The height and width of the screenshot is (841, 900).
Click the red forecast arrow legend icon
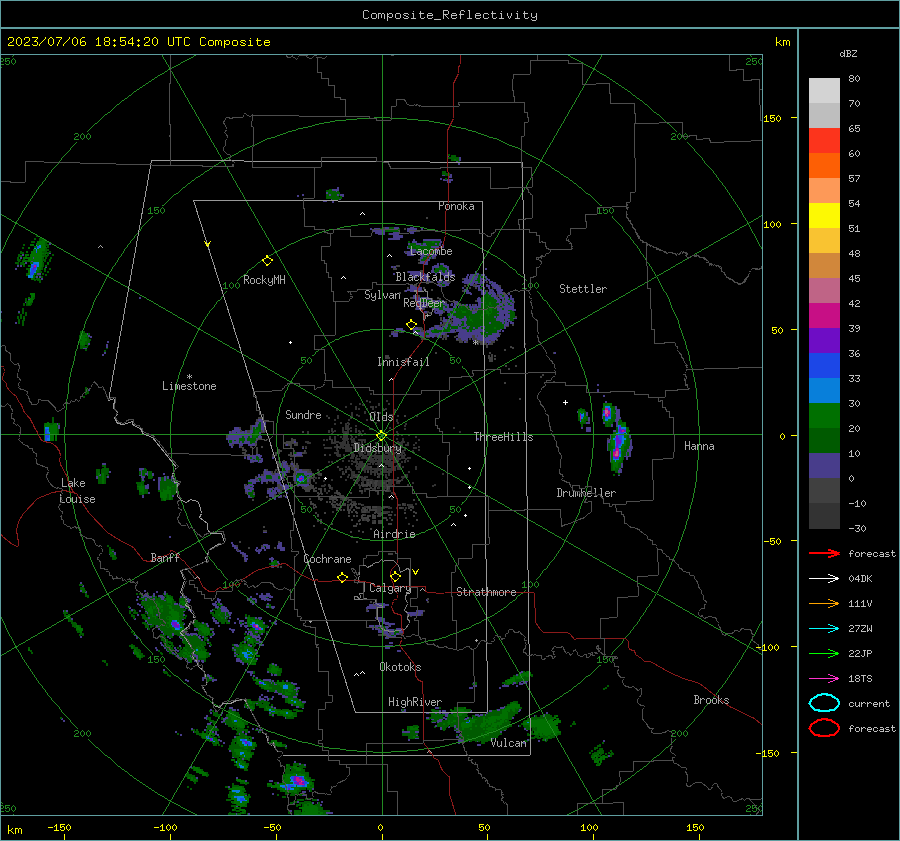824,553
